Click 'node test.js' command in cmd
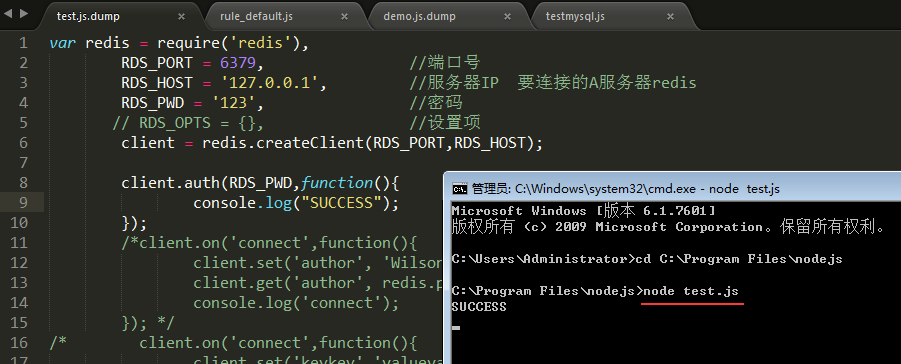This screenshot has height=364, width=901. point(691,292)
